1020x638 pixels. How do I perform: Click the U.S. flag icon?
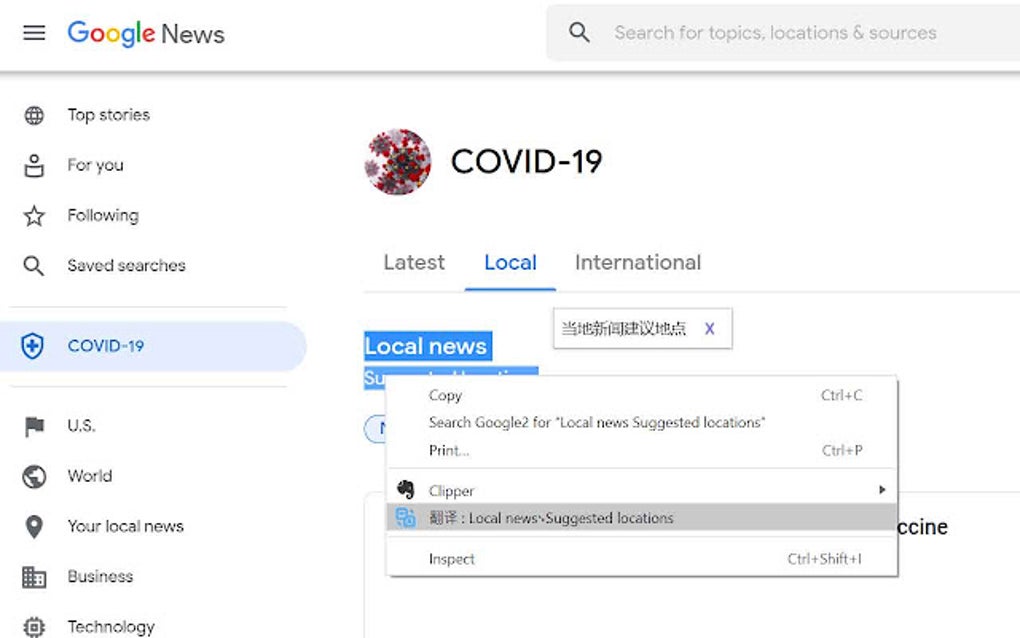(x=33, y=425)
